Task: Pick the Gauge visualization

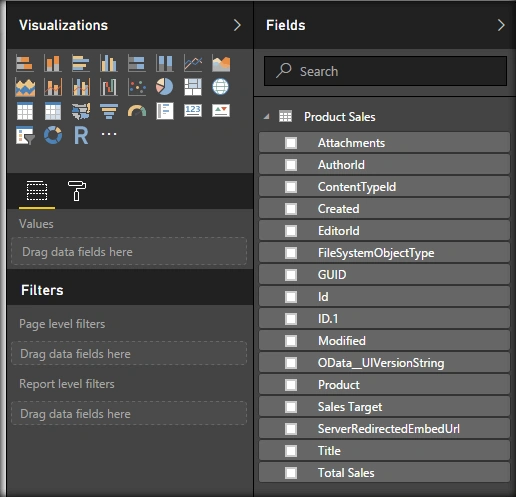Action: click(x=137, y=111)
